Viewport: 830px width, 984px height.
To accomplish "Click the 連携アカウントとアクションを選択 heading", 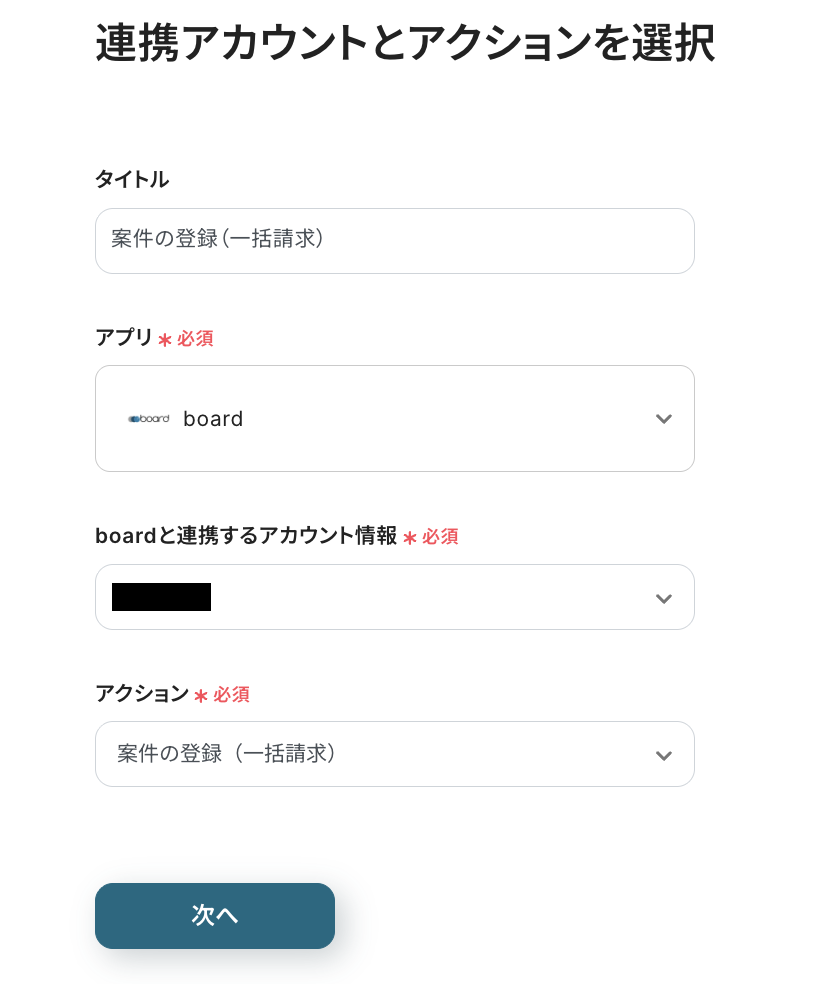I will pyautogui.click(x=405, y=44).
